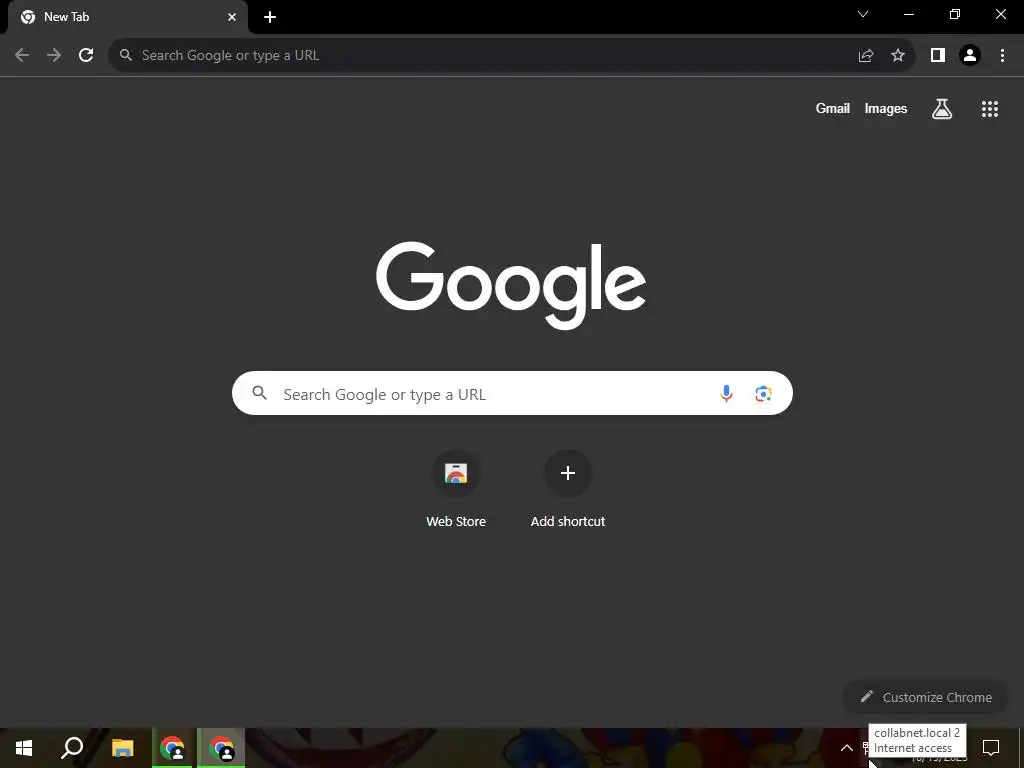Add a new shortcut tile
Screen dimensions: 1024x768
pyautogui.click(x=568, y=490)
